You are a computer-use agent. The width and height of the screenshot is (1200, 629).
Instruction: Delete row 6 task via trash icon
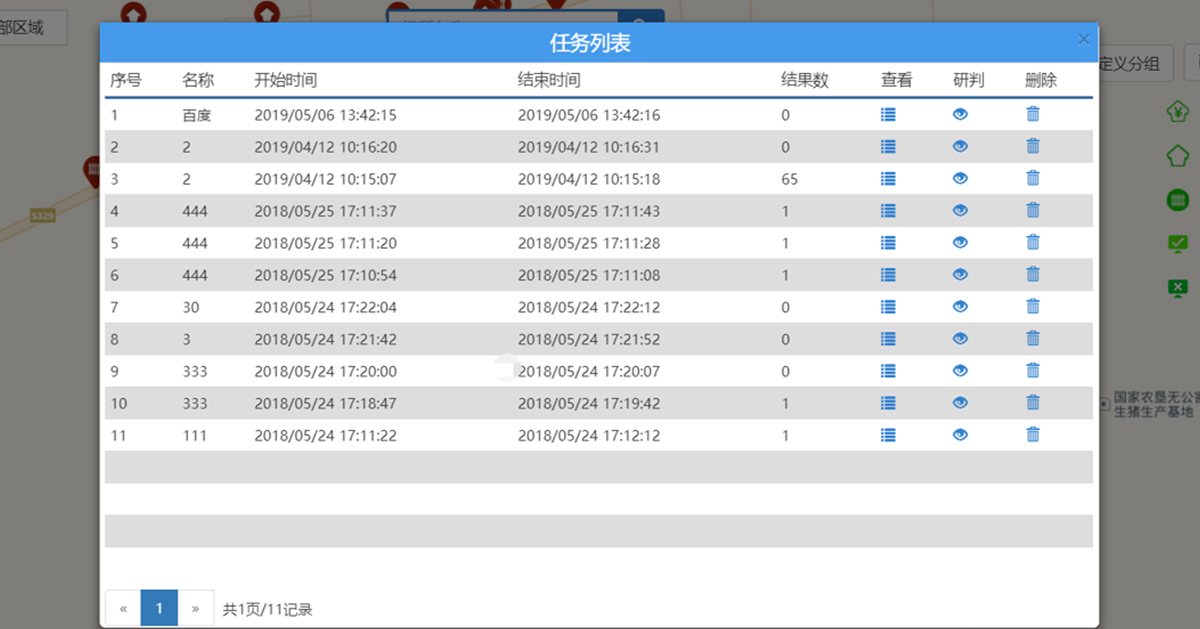(1033, 274)
